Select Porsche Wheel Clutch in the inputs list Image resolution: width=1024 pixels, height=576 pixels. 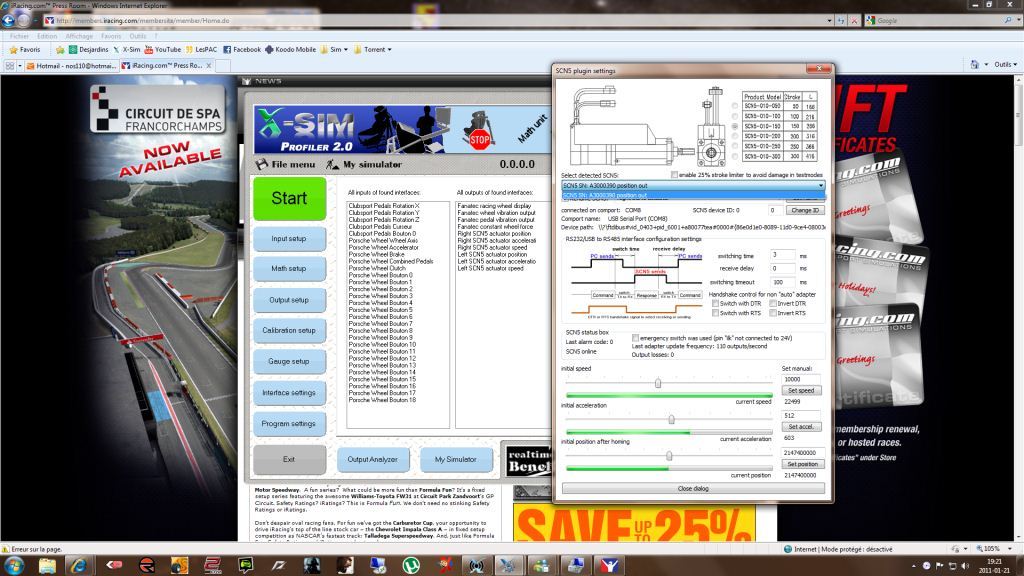(377, 268)
